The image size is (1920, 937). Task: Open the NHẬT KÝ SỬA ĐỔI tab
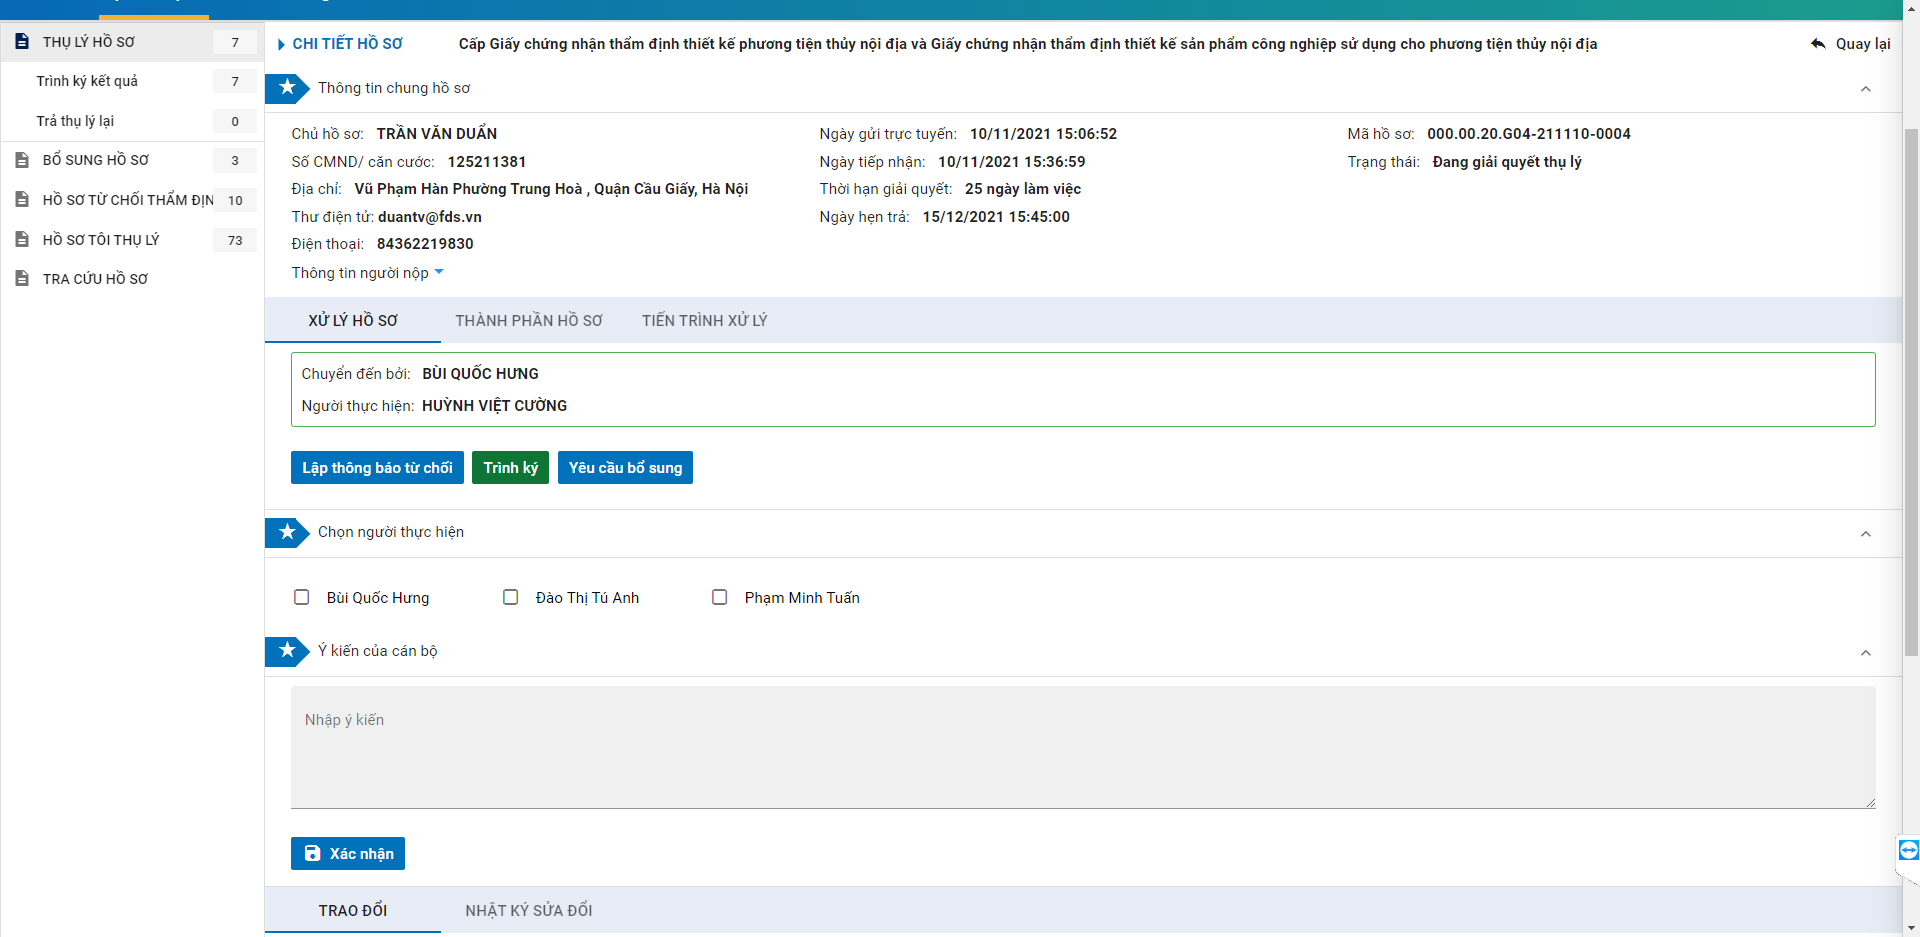click(529, 911)
